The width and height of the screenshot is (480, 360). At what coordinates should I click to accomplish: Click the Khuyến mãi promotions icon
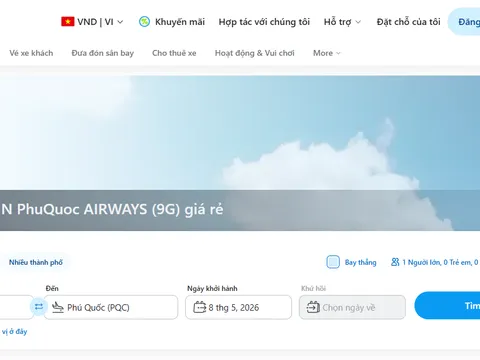pos(144,22)
